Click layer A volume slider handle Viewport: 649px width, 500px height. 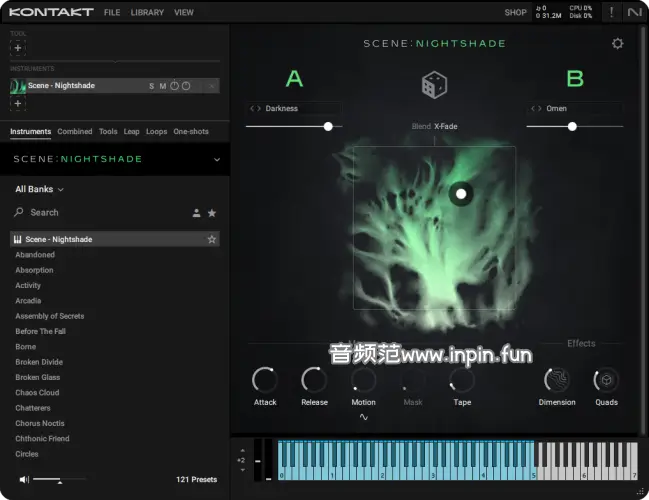[328, 127]
